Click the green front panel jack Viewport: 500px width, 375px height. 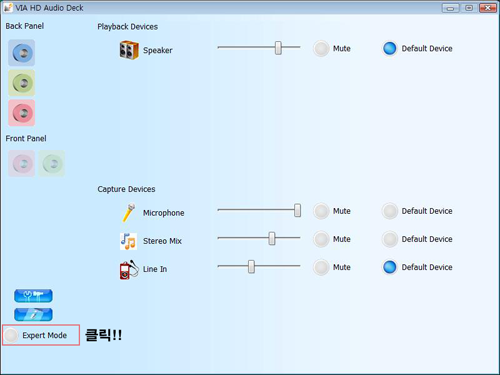tap(52, 163)
